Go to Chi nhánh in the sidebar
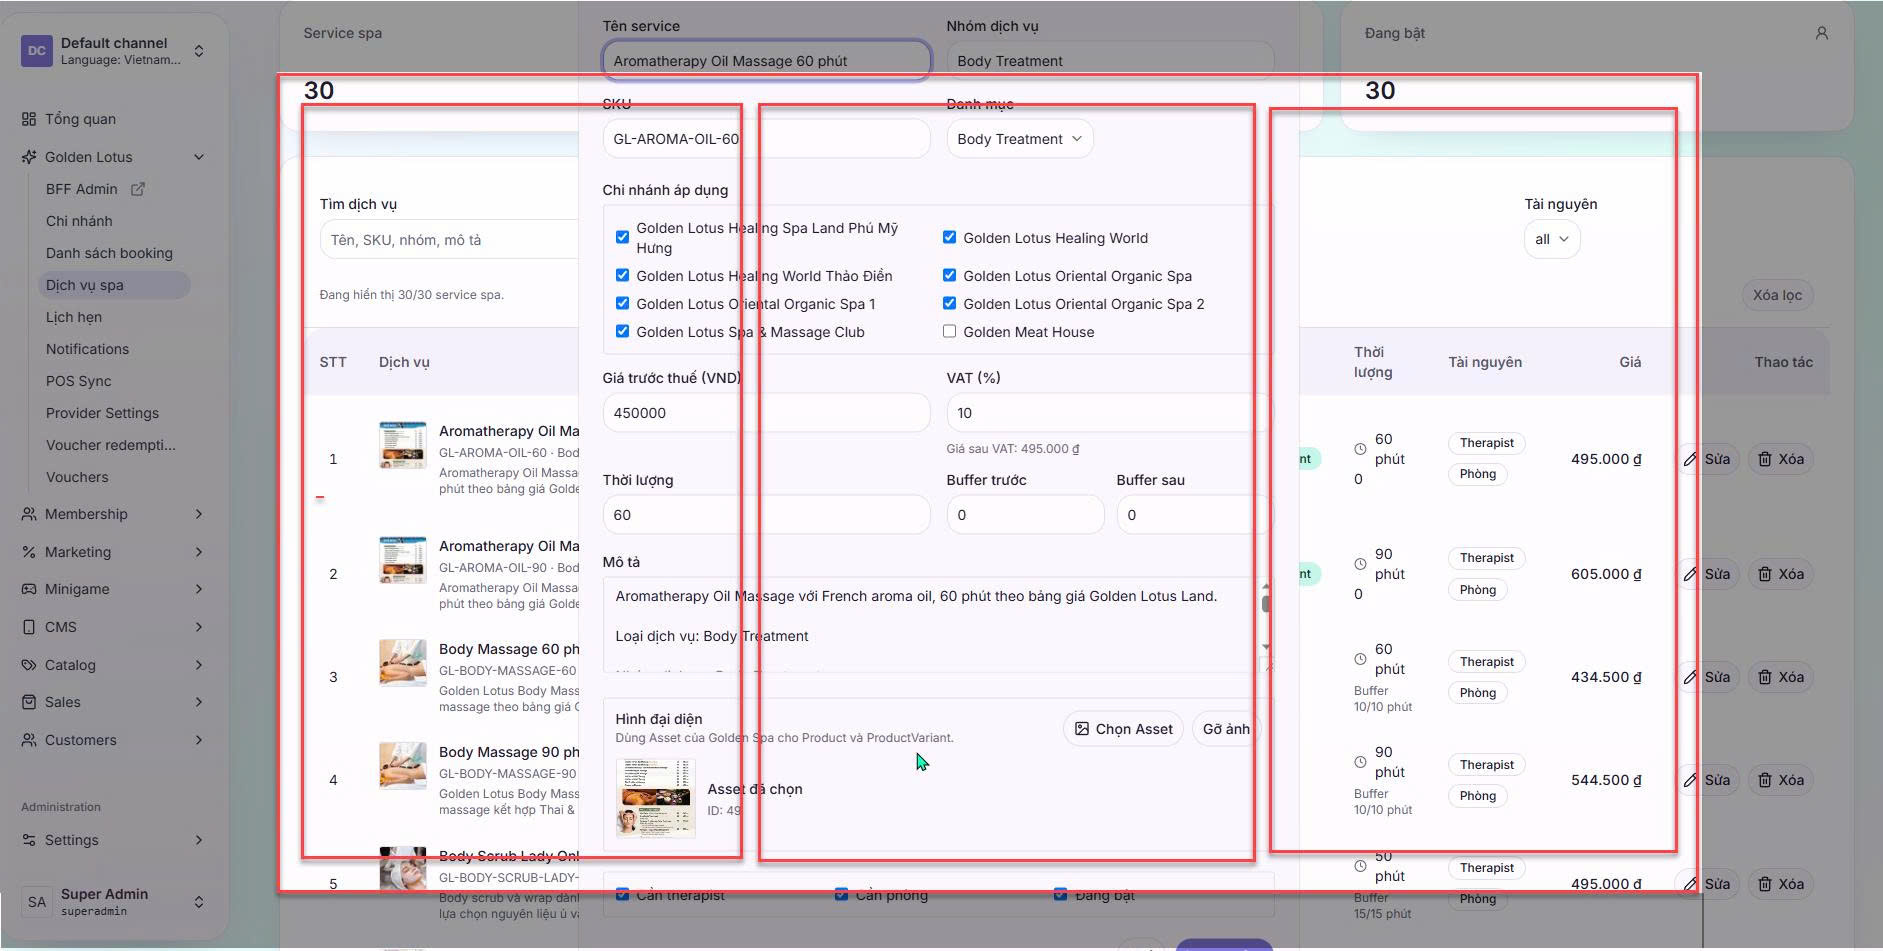The height and width of the screenshot is (951, 1883). [79, 221]
